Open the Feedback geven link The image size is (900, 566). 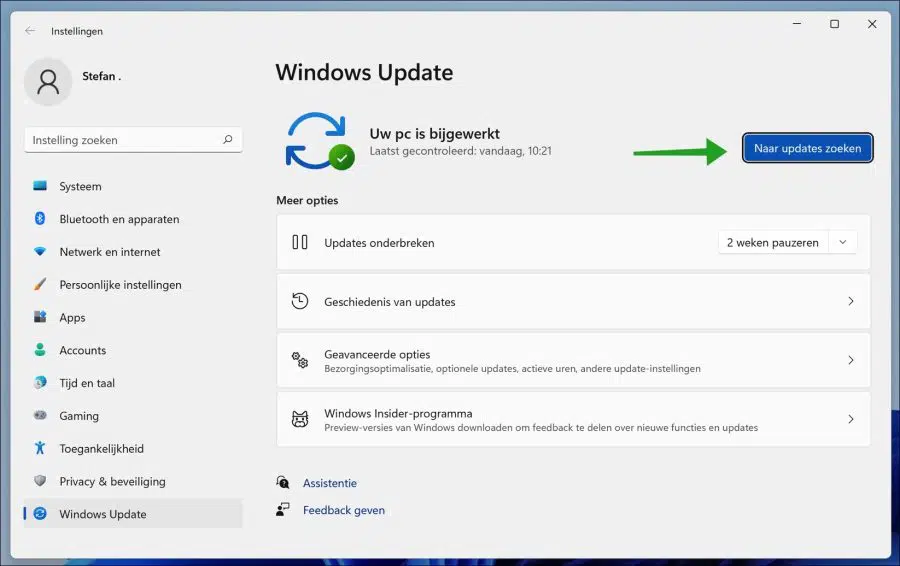pyautogui.click(x=344, y=510)
